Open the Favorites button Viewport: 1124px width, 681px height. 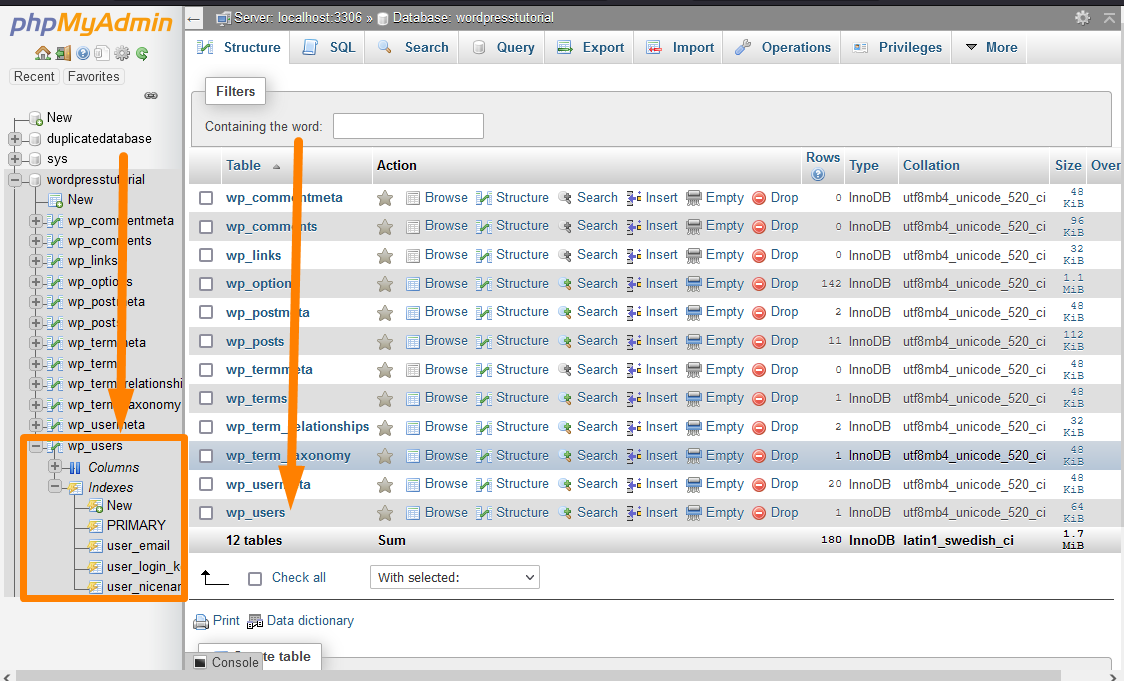point(94,77)
